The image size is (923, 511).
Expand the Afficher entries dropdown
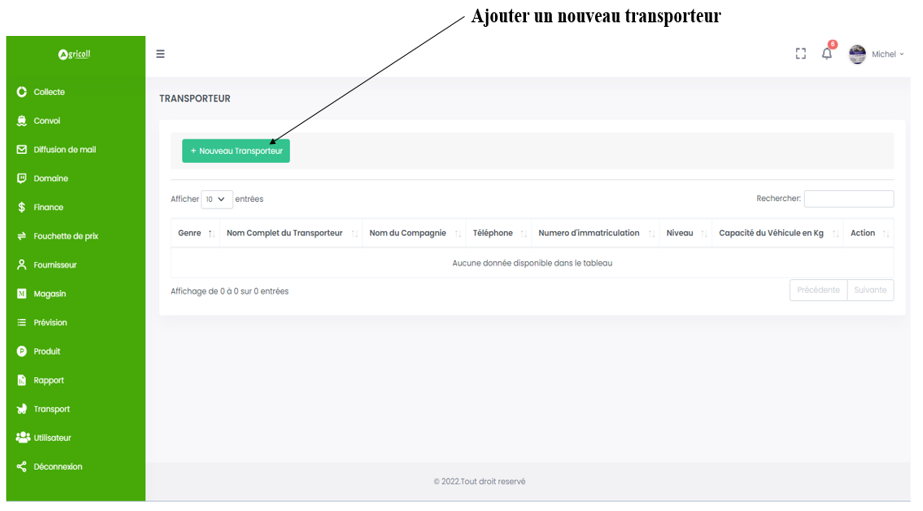[x=217, y=199]
